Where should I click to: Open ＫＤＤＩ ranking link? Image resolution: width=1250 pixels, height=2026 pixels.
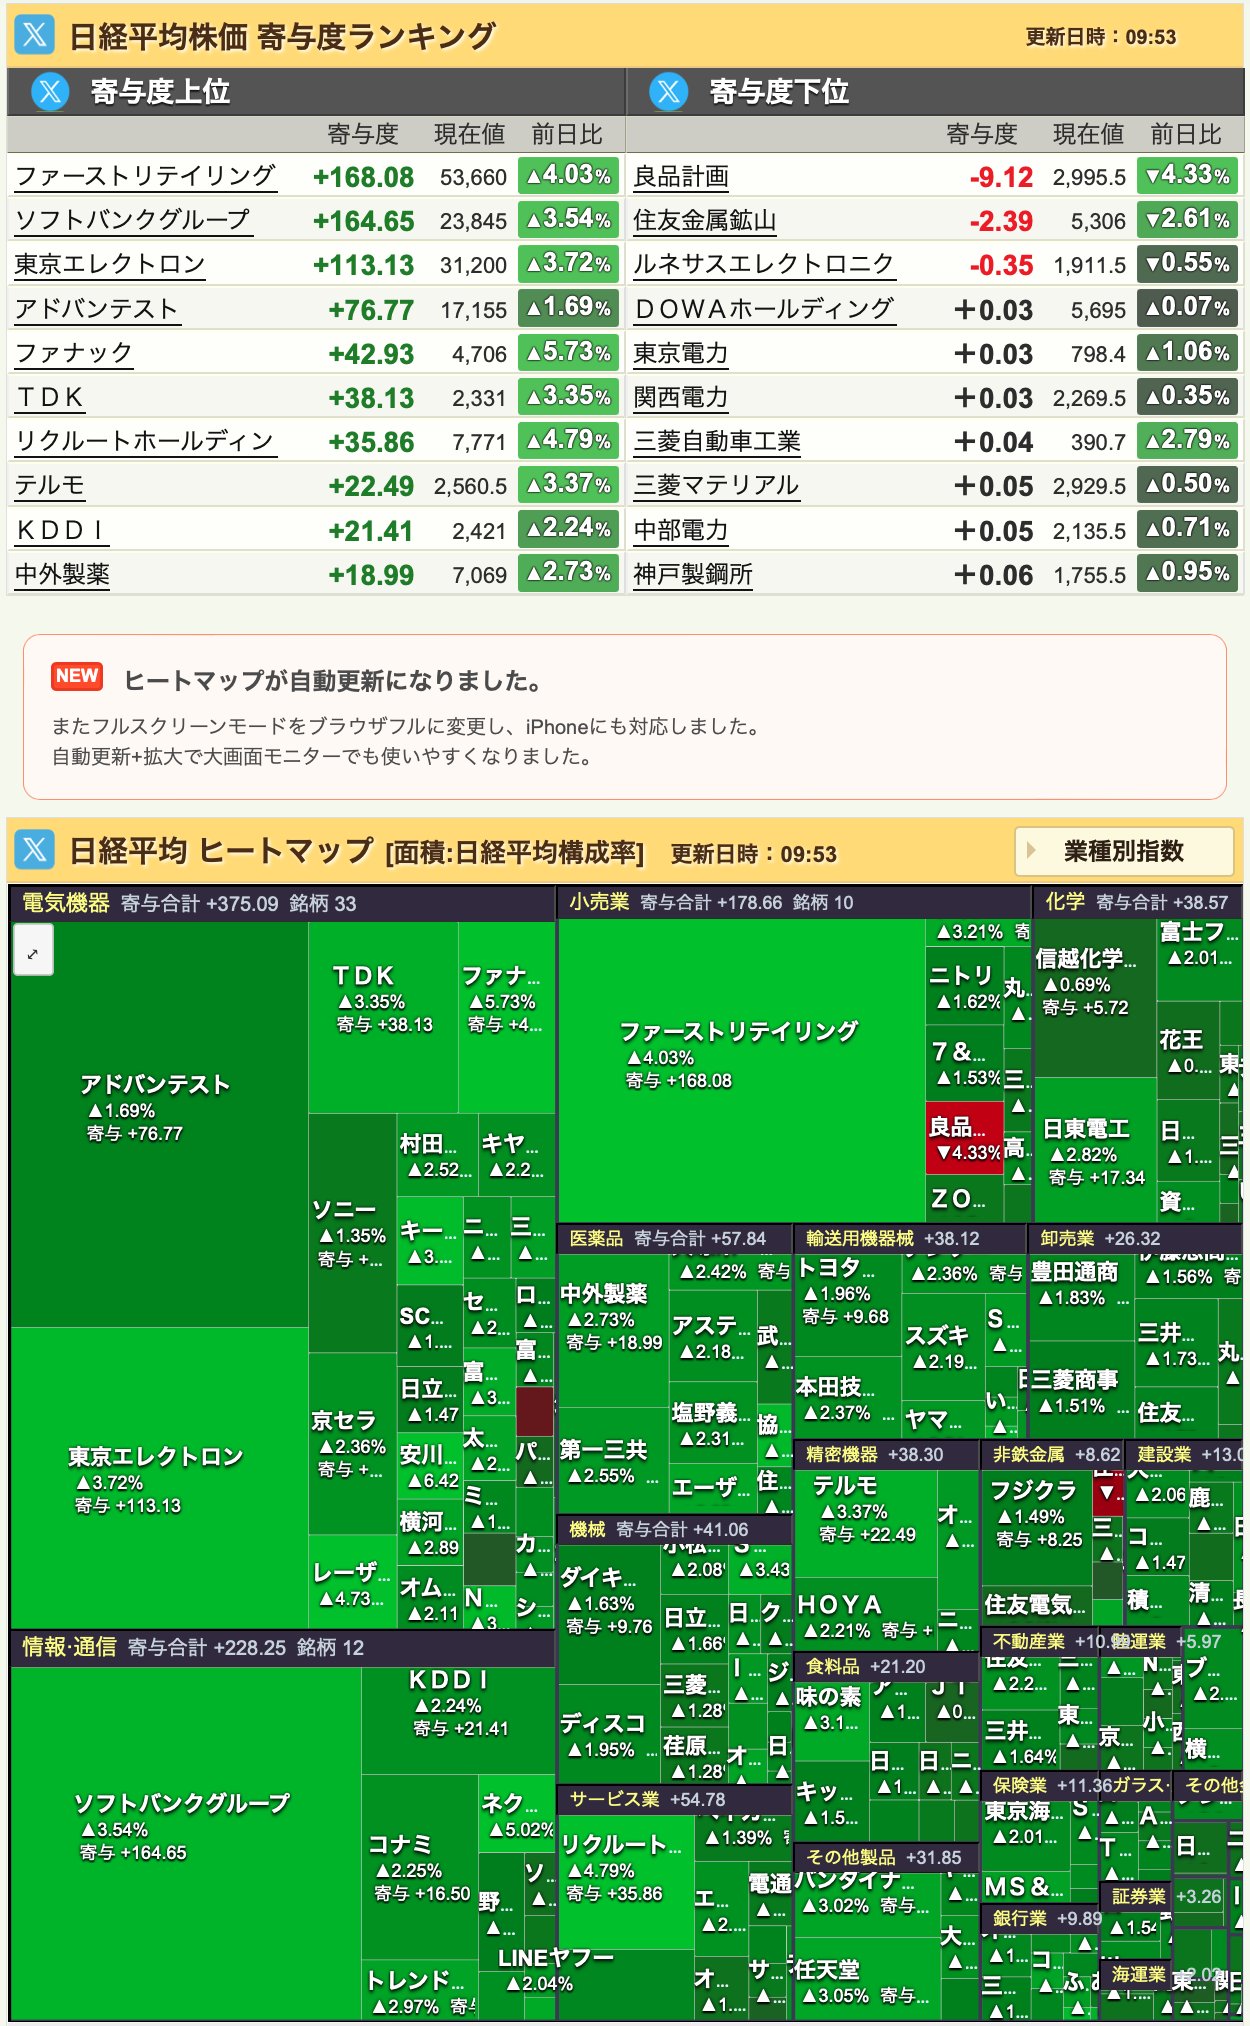pyautogui.click(x=61, y=530)
